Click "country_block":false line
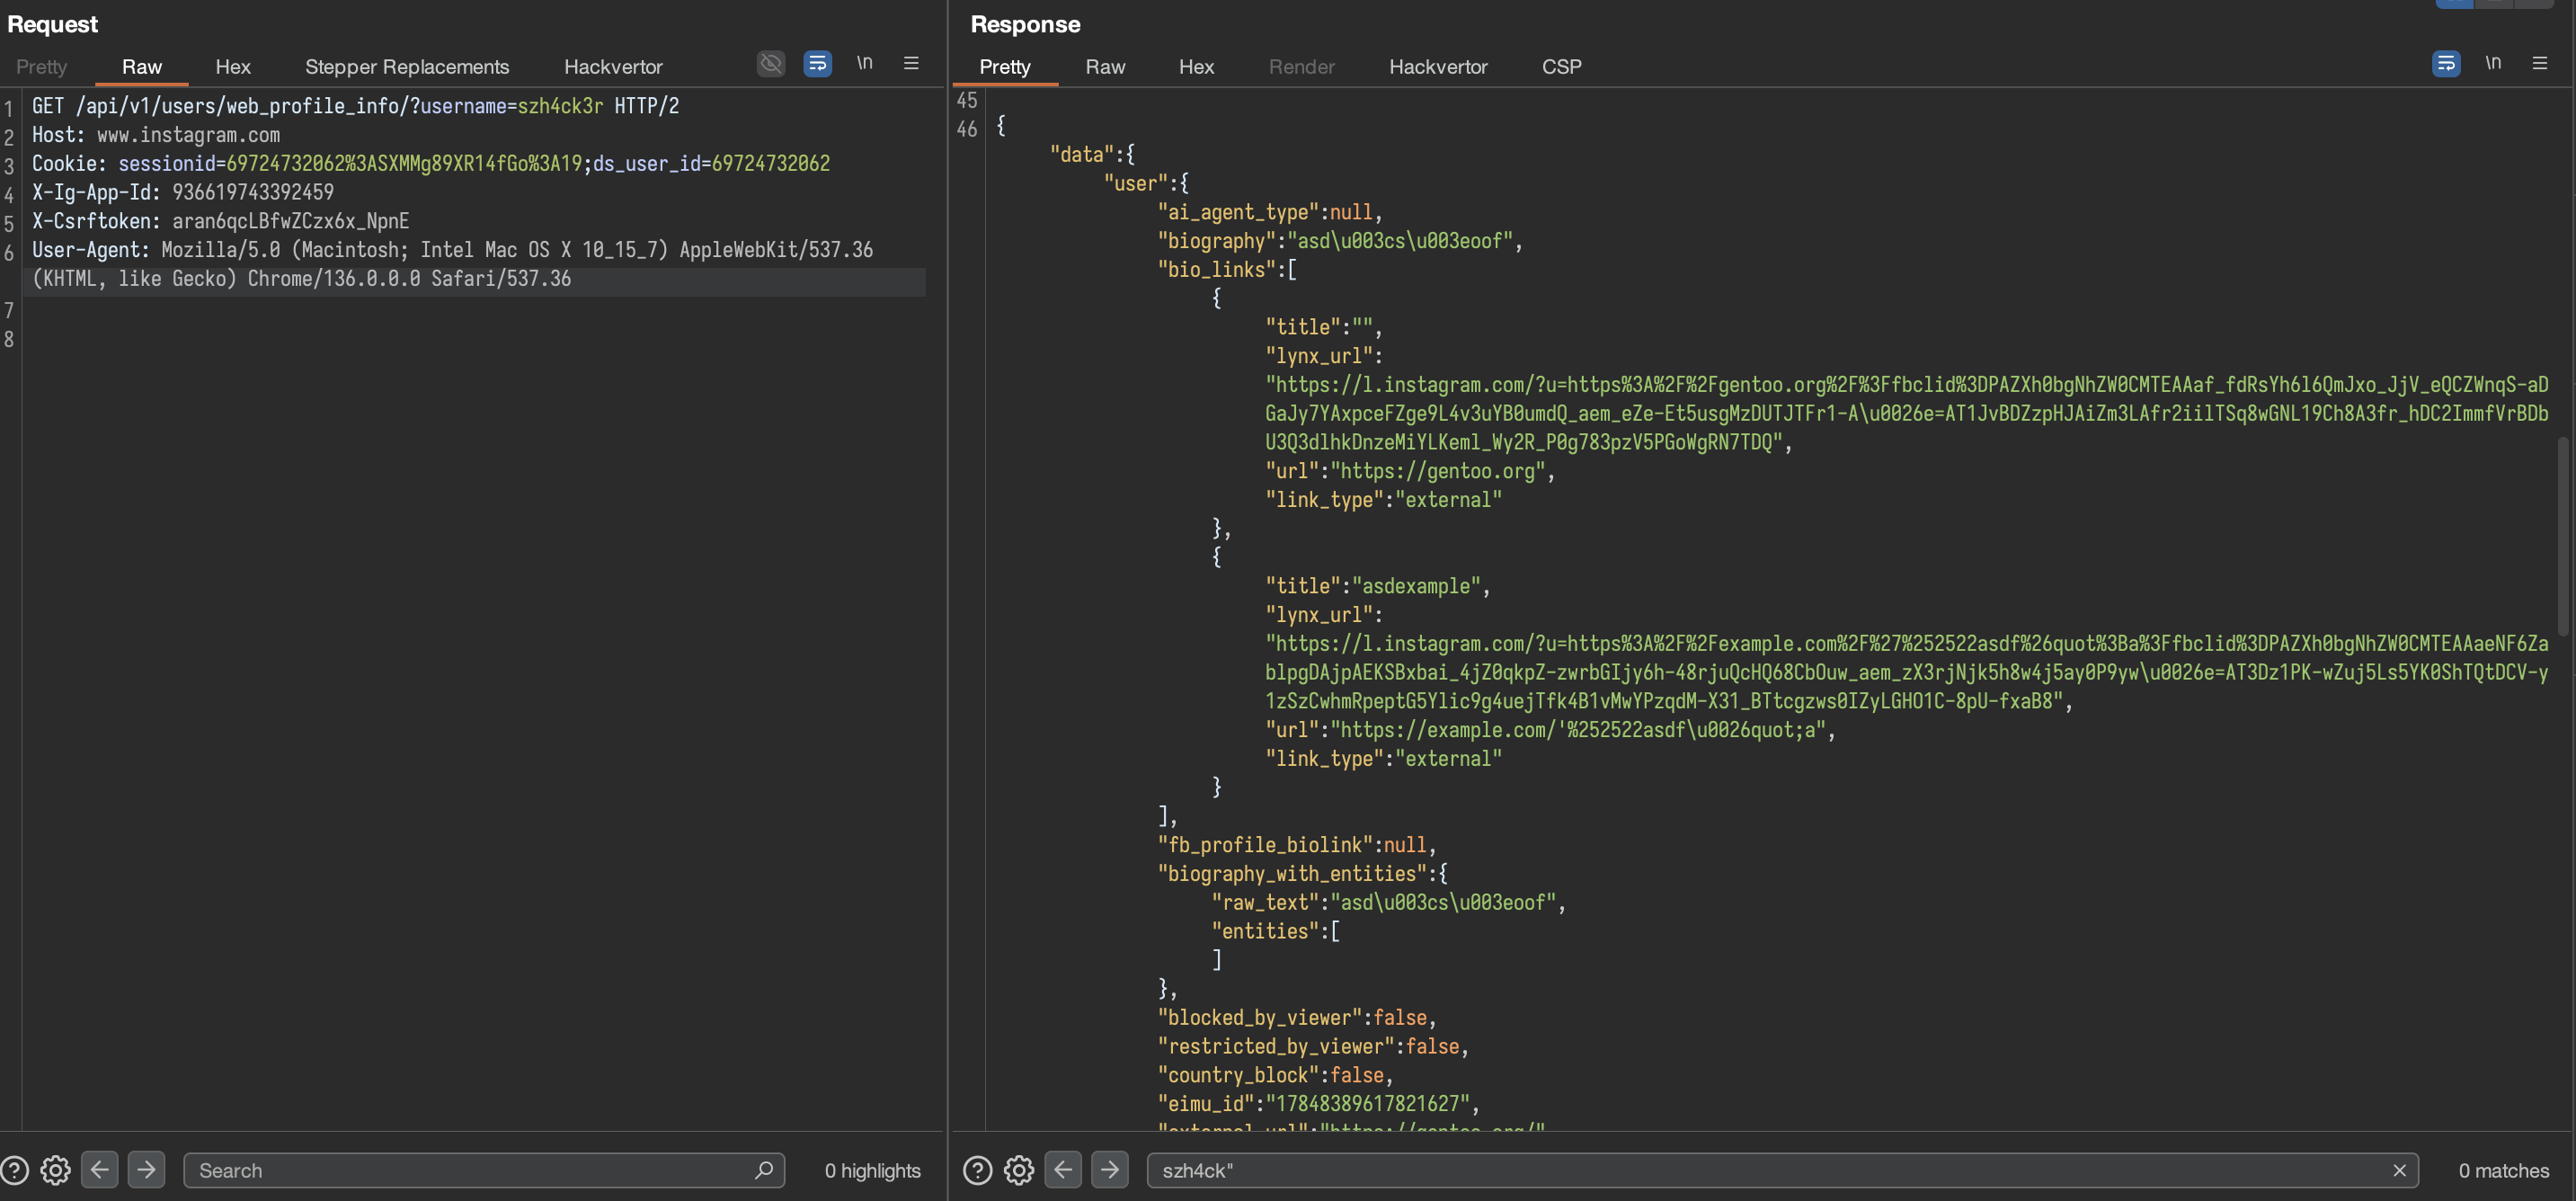 click(x=1276, y=1076)
